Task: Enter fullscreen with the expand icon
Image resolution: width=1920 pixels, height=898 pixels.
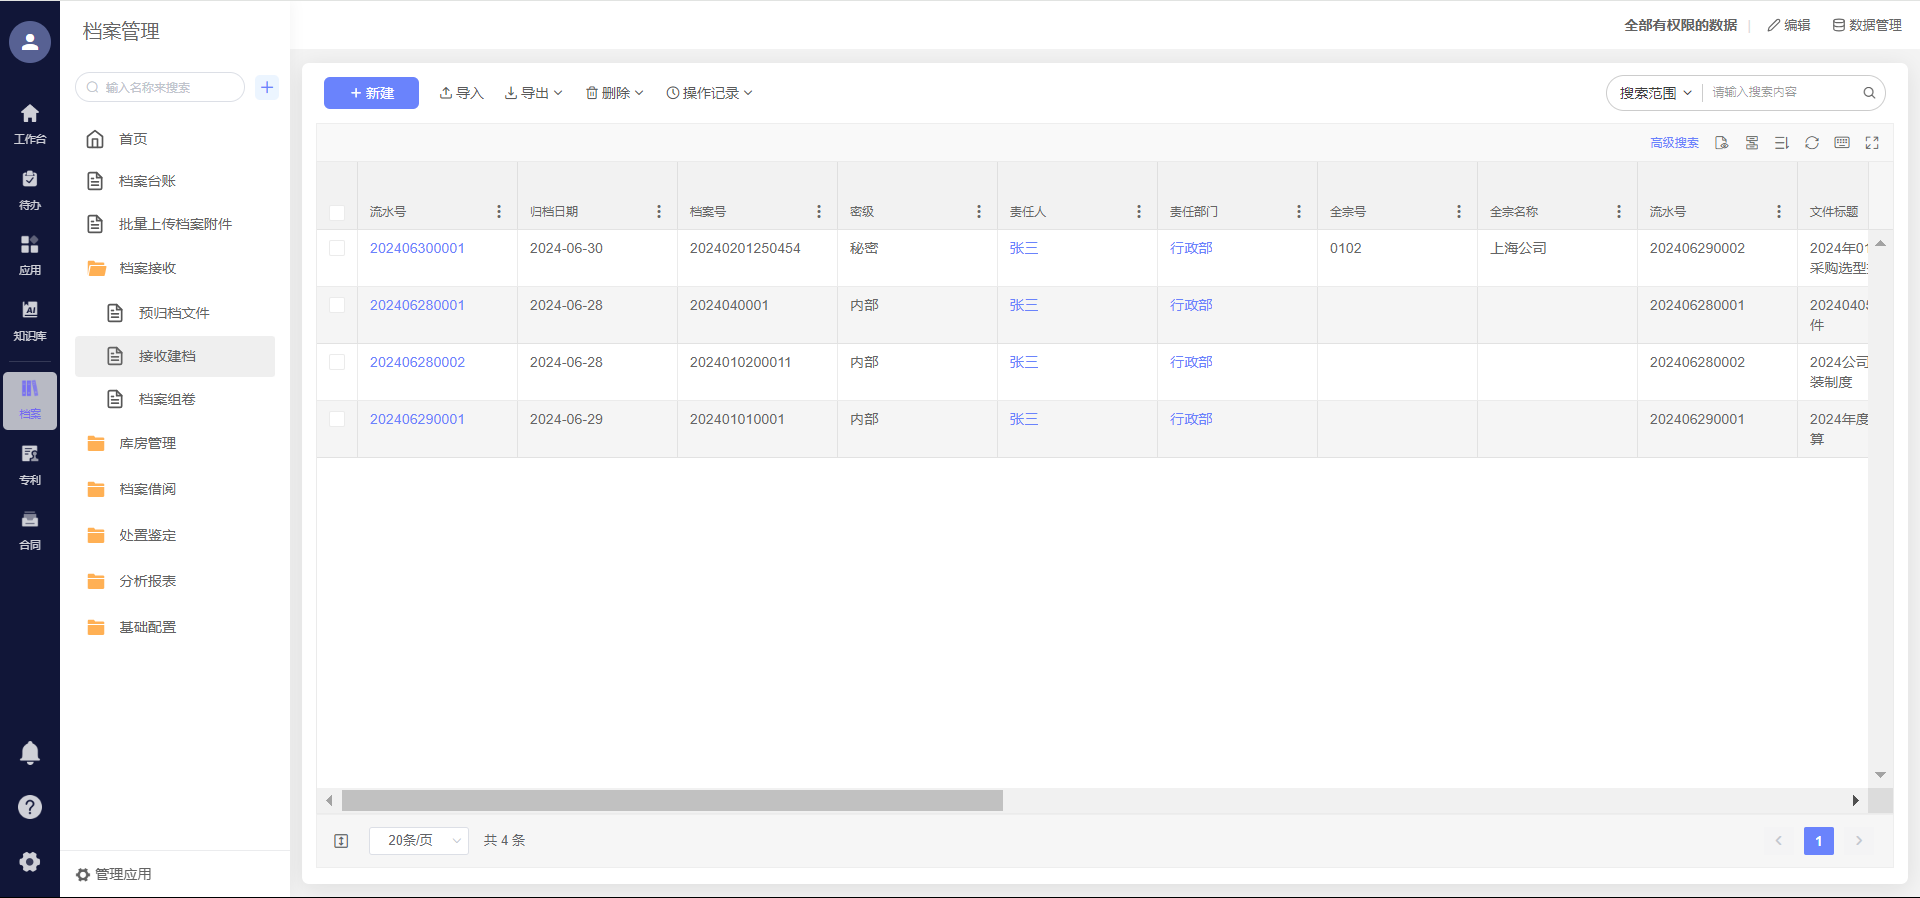Action: 1872,143
